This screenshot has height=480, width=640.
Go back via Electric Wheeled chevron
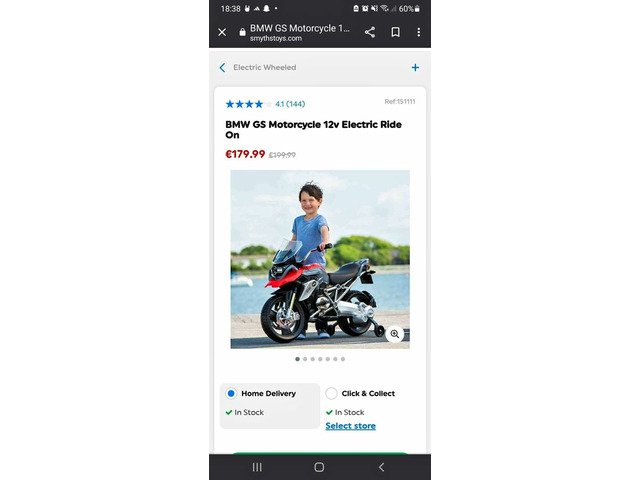222,68
